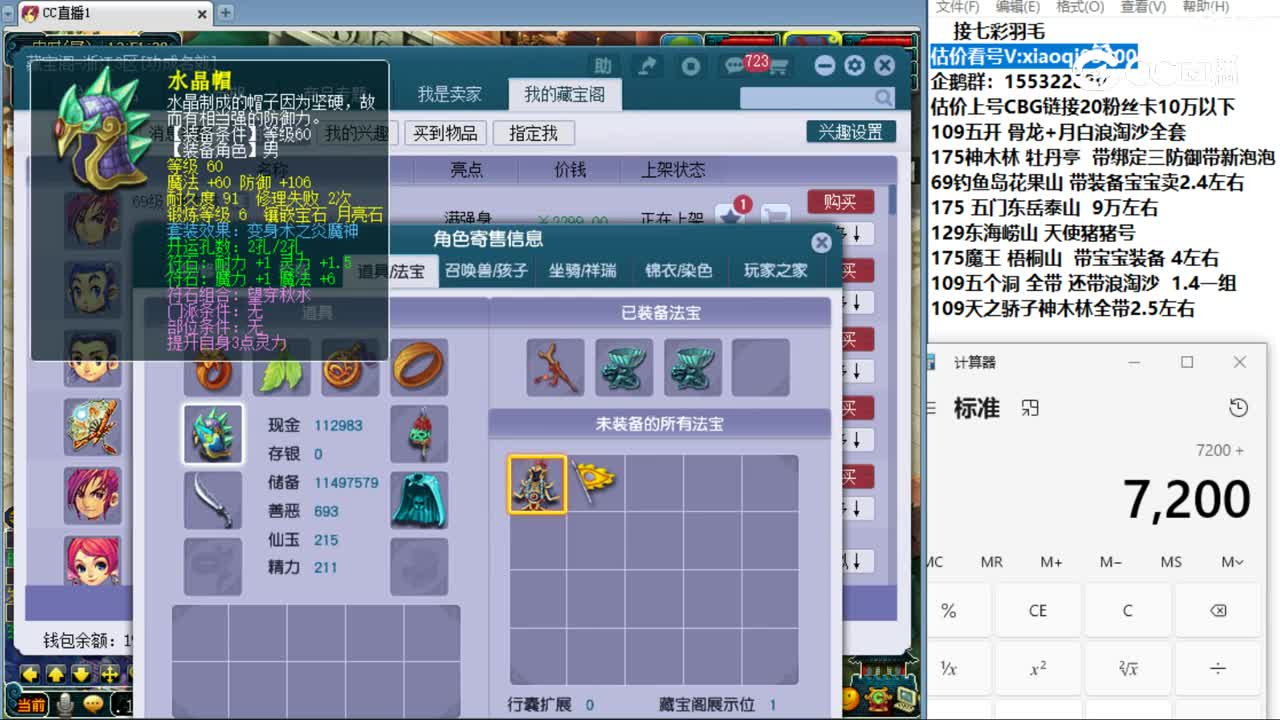Click the 兴趣设置 button
Image resolution: width=1280 pixels, height=720 pixels.
(x=850, y=131)
